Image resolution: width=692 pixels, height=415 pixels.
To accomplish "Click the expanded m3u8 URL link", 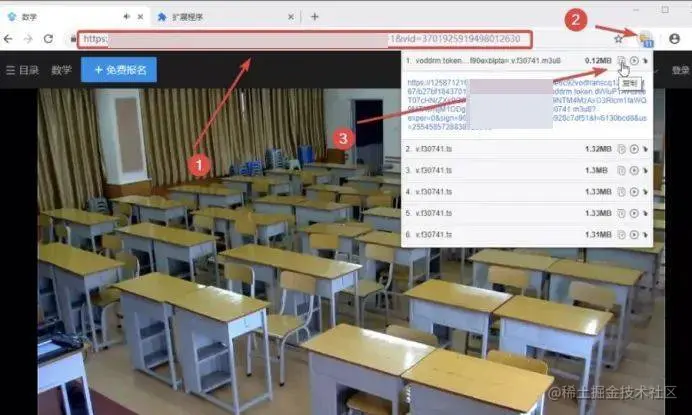I will [527, 105].
